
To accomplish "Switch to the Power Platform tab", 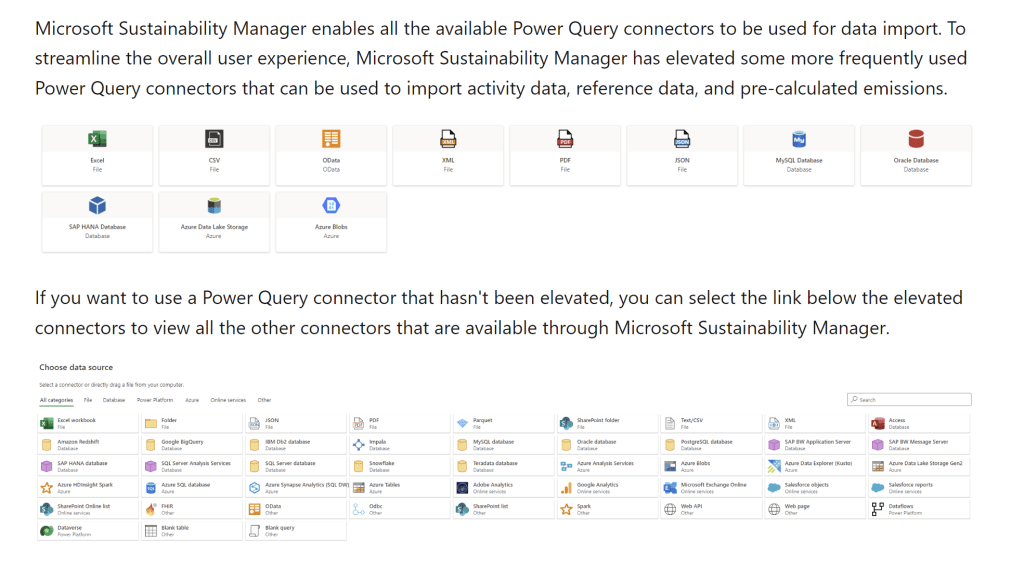I will click(x=155, y=400).
